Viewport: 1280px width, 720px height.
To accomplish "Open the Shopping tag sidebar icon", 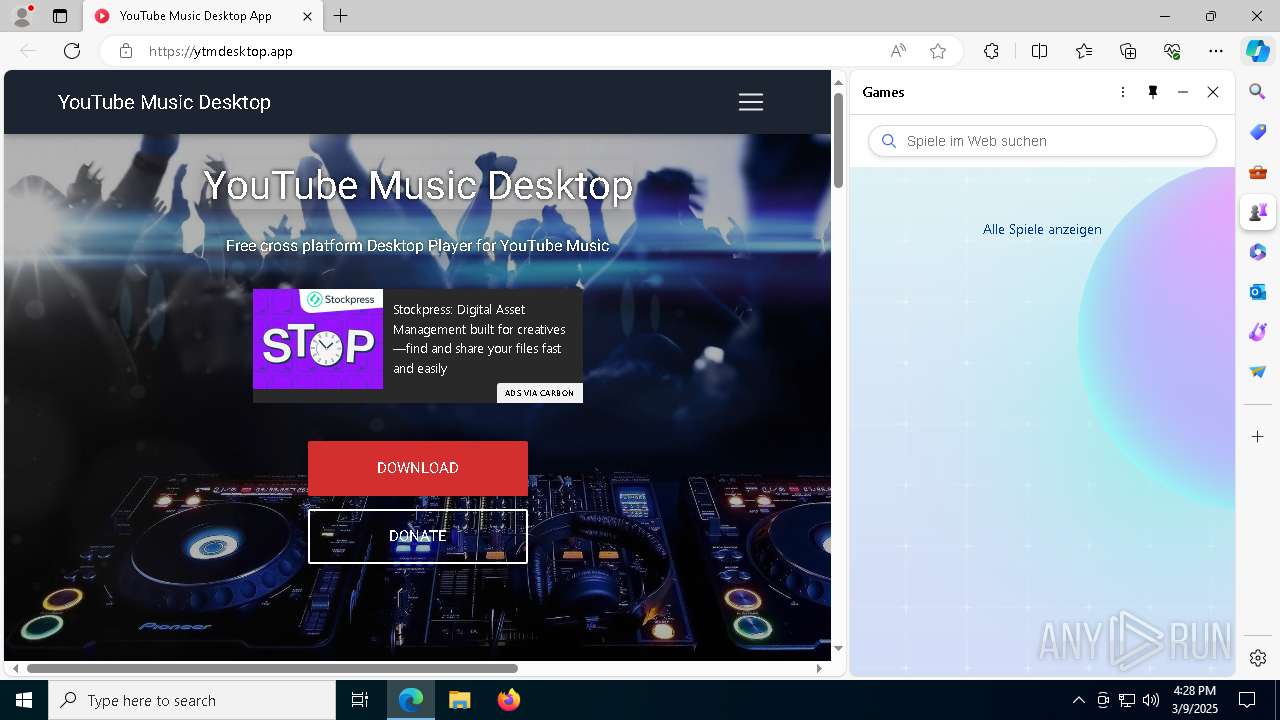I will click(1258, 132).
